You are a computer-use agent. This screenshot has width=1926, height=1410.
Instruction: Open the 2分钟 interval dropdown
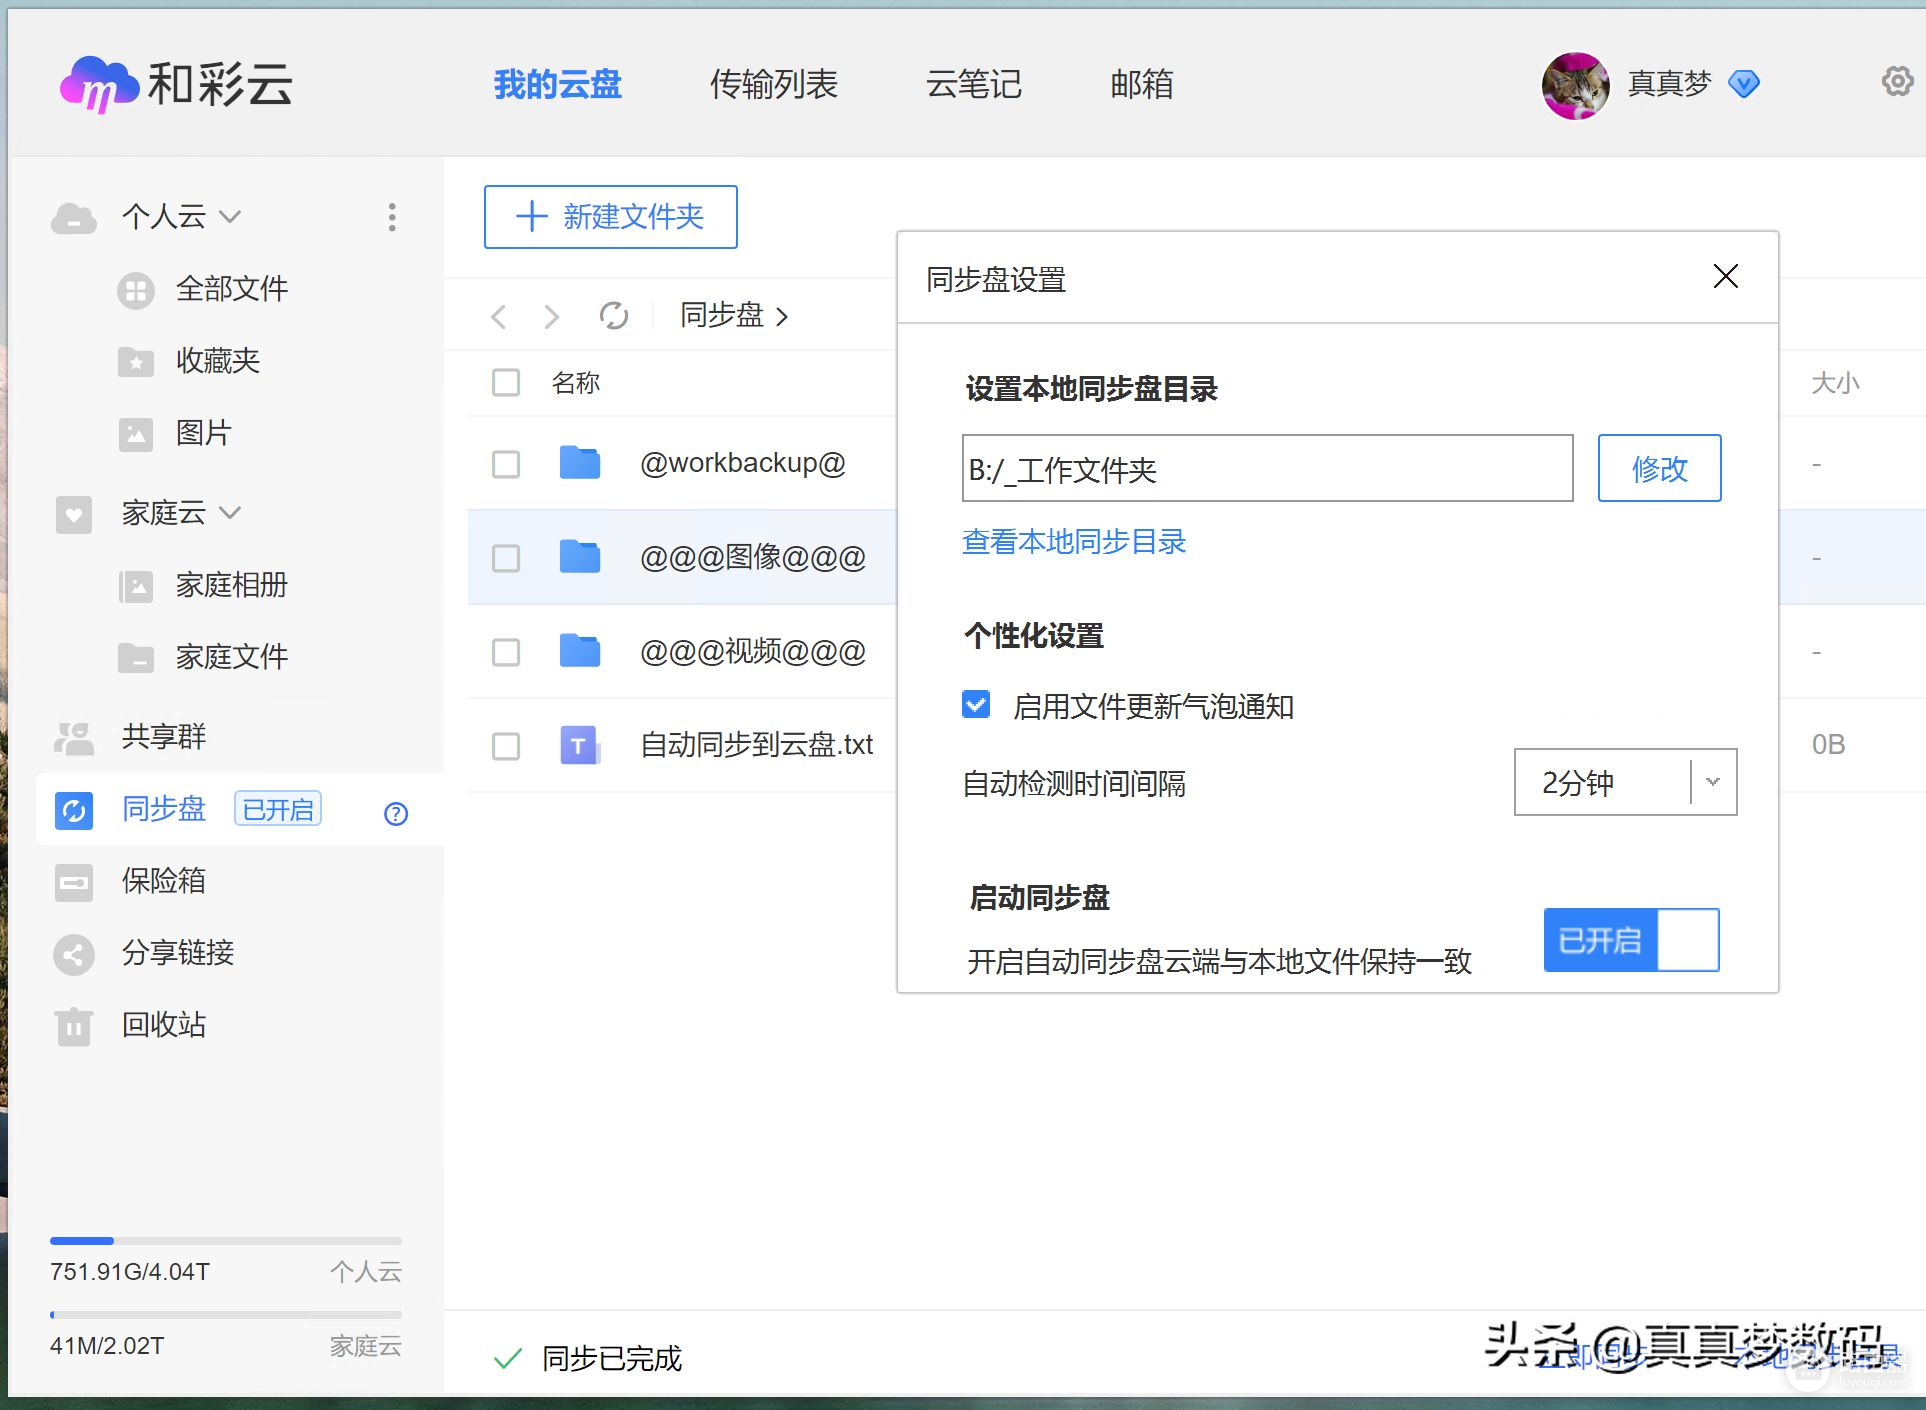click(1625, 782)
